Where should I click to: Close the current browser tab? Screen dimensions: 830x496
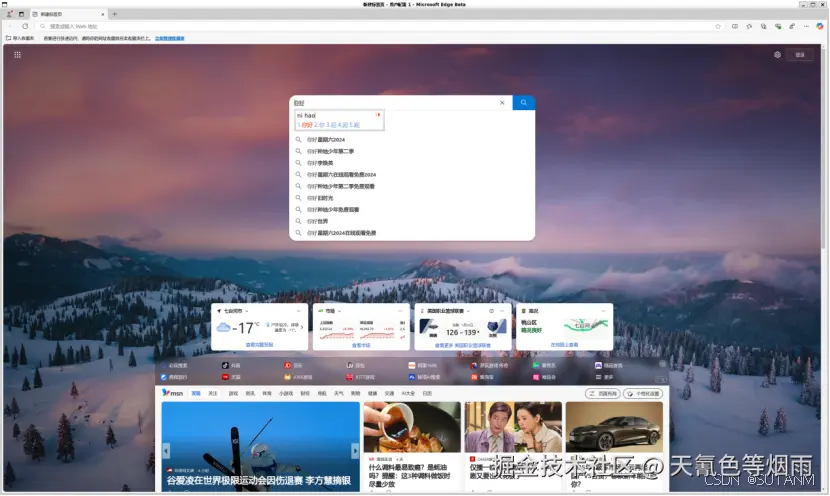102,14
